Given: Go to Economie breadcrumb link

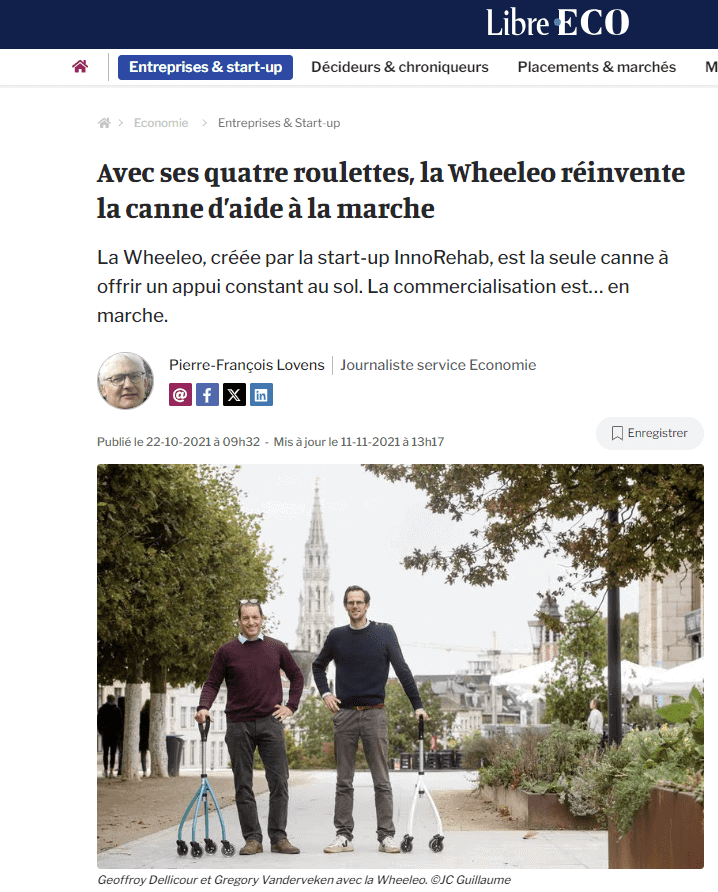Looking at the screenshot, I should pyautogui.click(x=161, y=123).
